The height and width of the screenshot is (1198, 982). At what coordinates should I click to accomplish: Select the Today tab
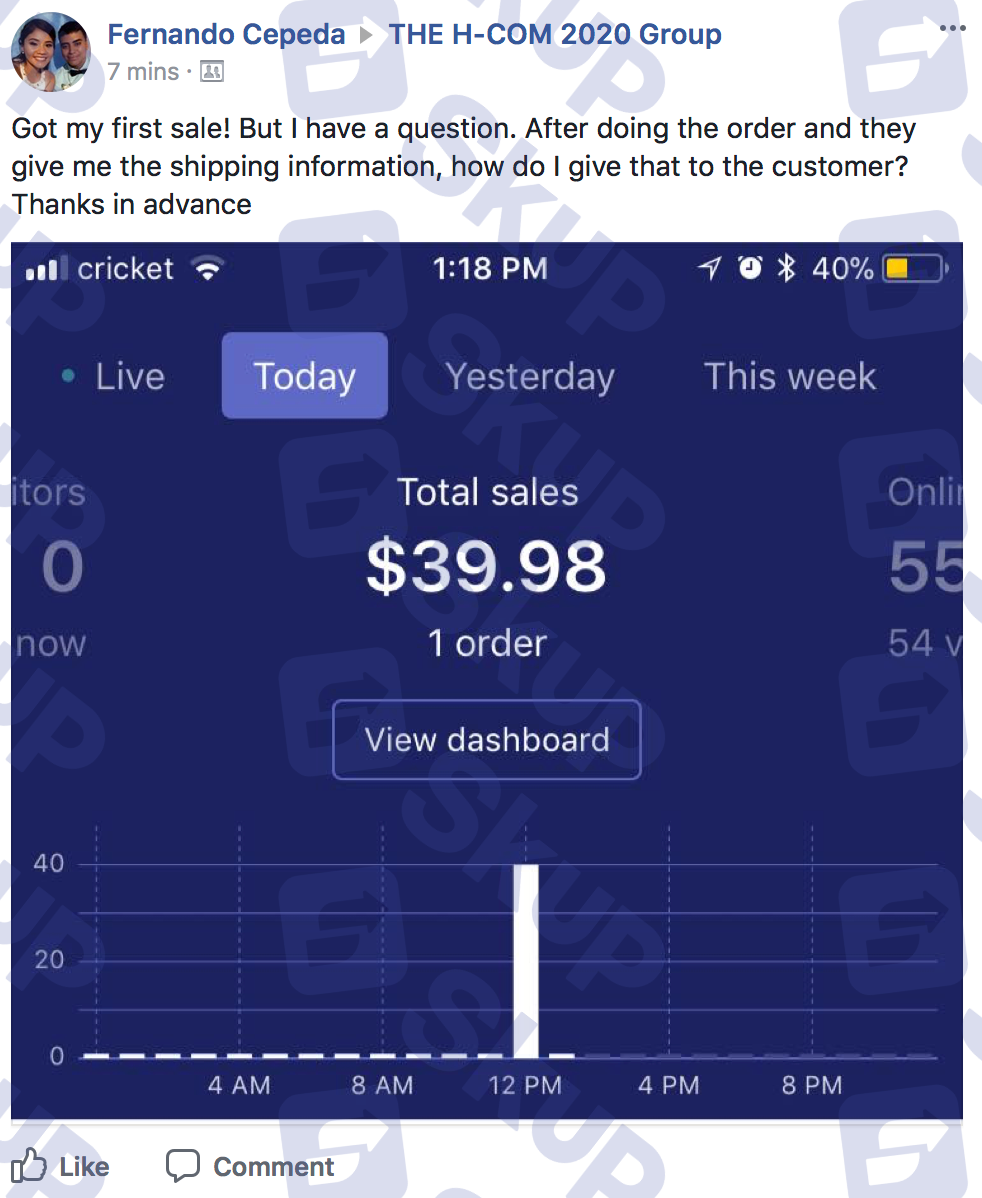(x=304, y=375)
